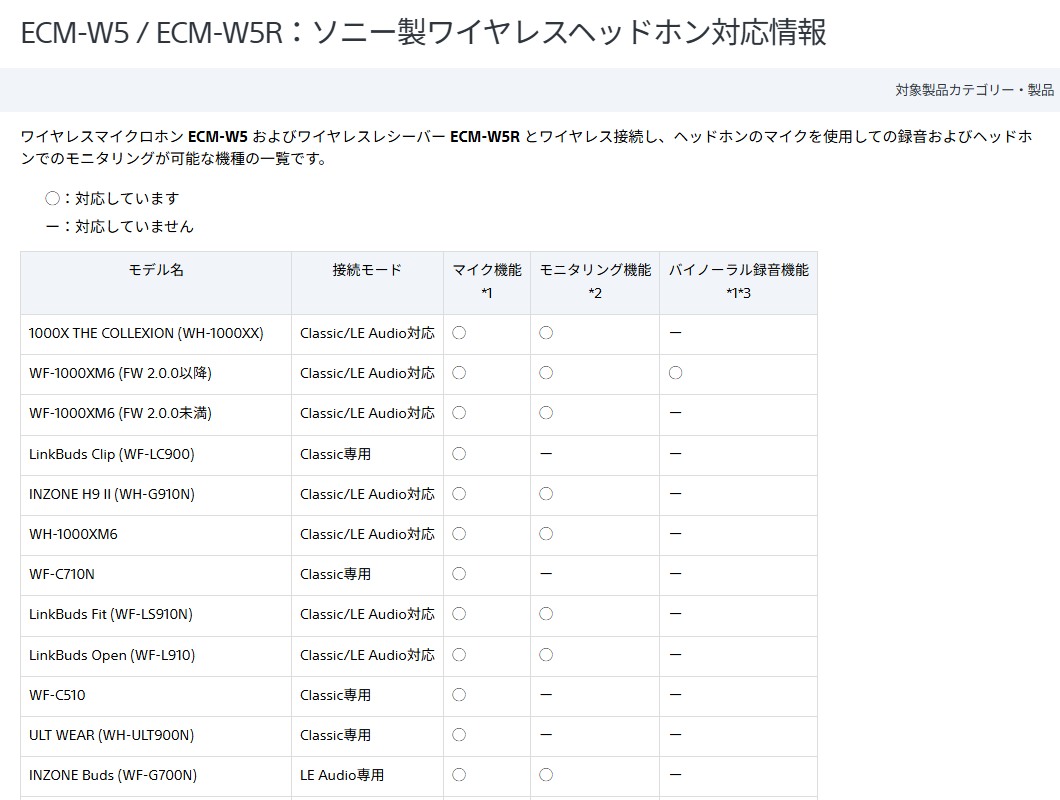
Task: Click the legend line ー:対応していません
Action: 120,227
